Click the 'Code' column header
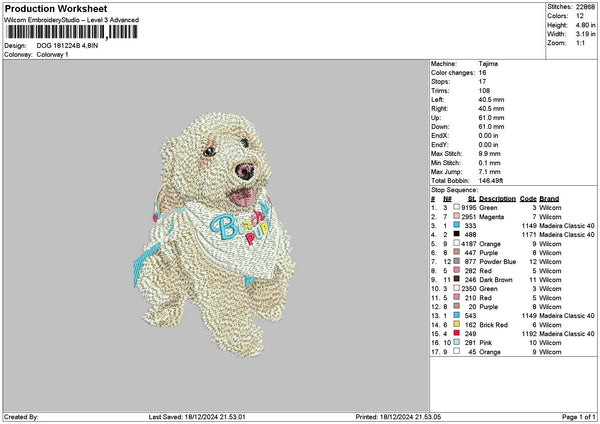600x424 pixels. 528,199
